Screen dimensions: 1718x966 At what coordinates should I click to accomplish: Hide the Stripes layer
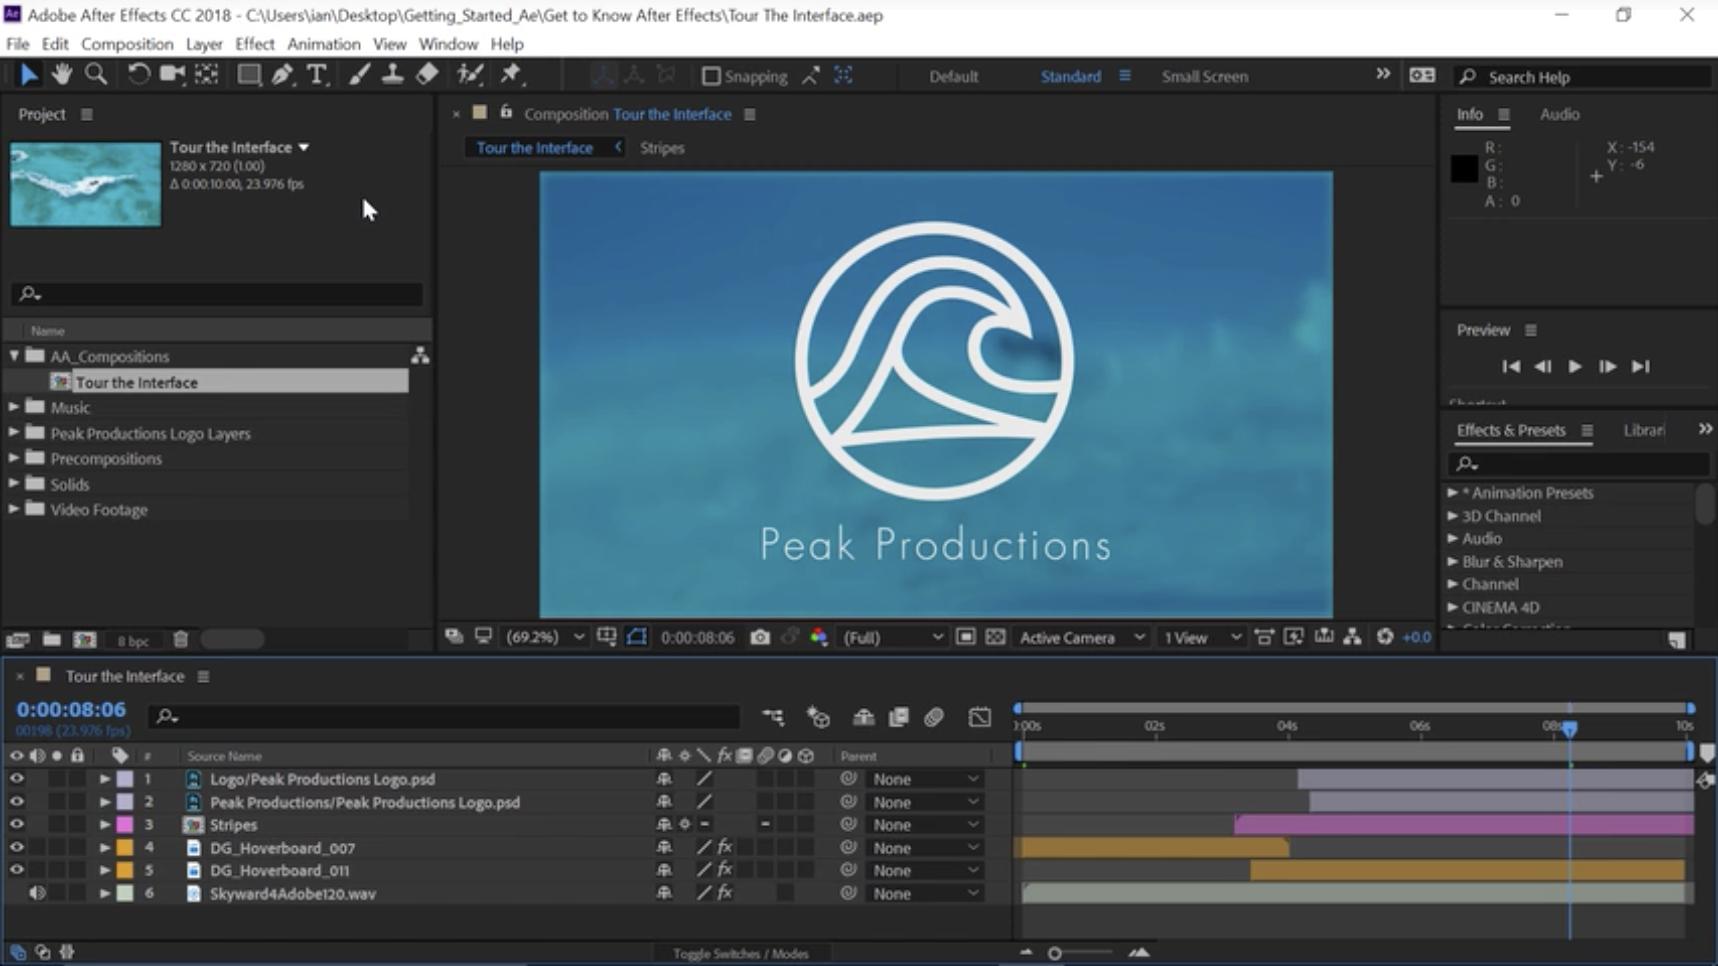(x=16, y=825)
